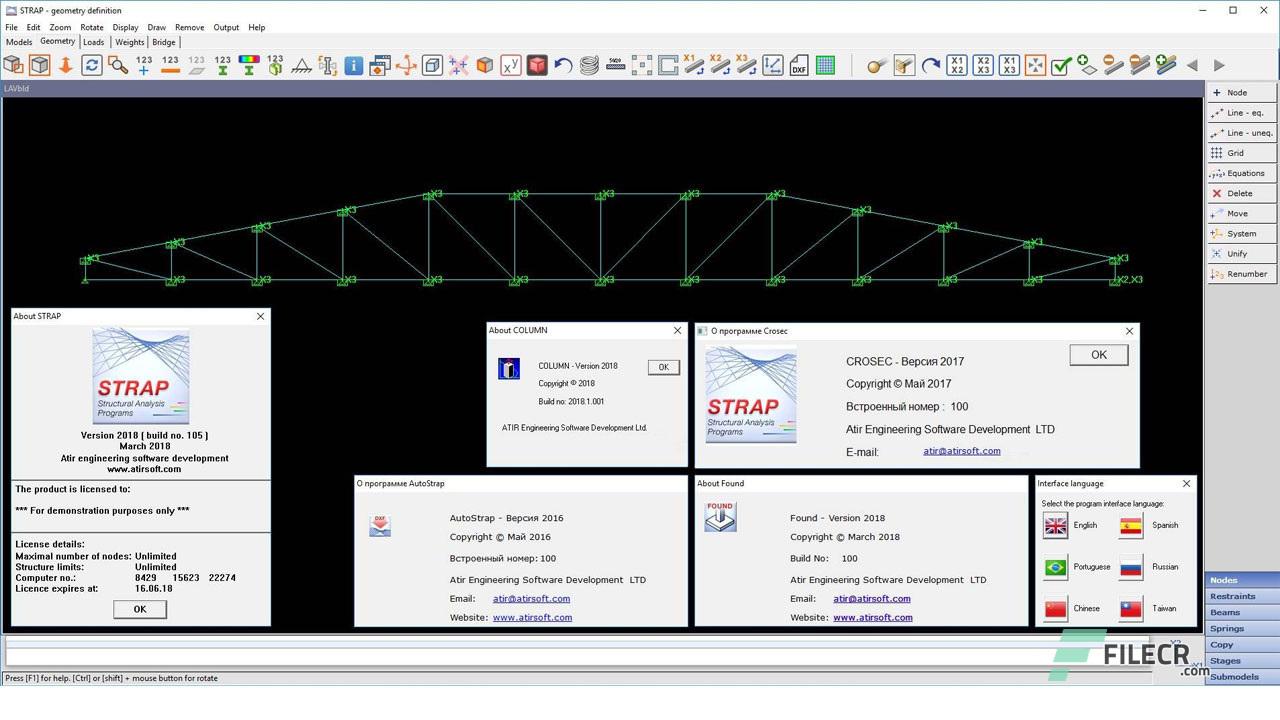Click the rainbow color-coded section icon

click(249, 65)
